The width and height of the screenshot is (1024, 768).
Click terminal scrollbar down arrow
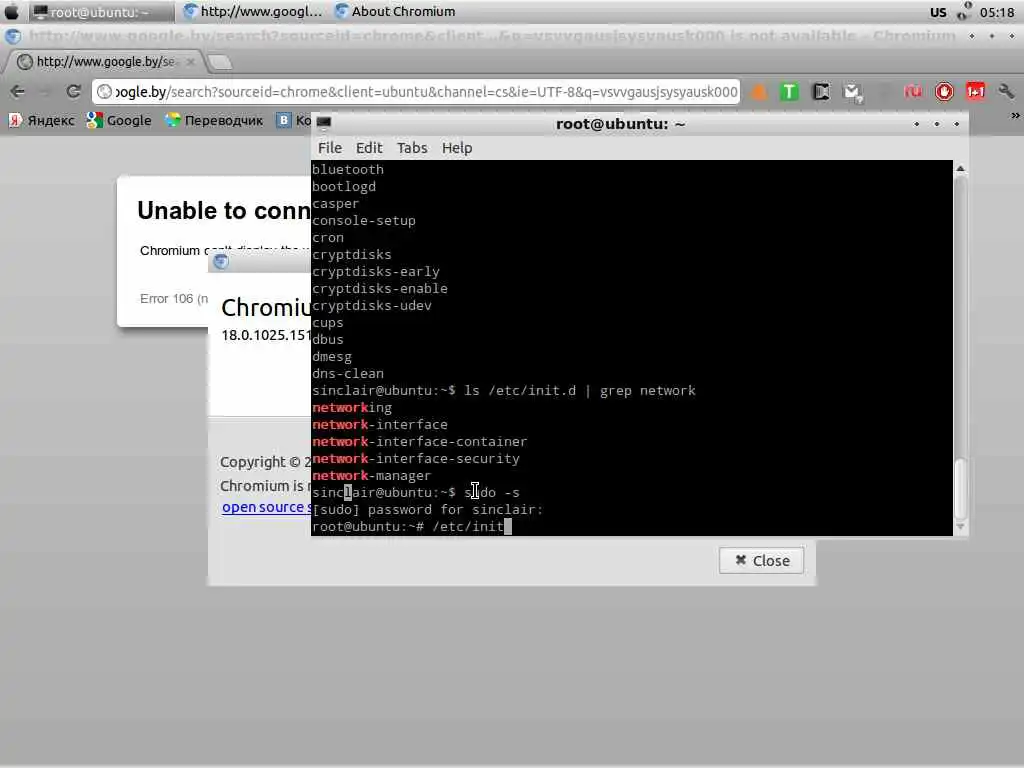(x=960, y=526)
